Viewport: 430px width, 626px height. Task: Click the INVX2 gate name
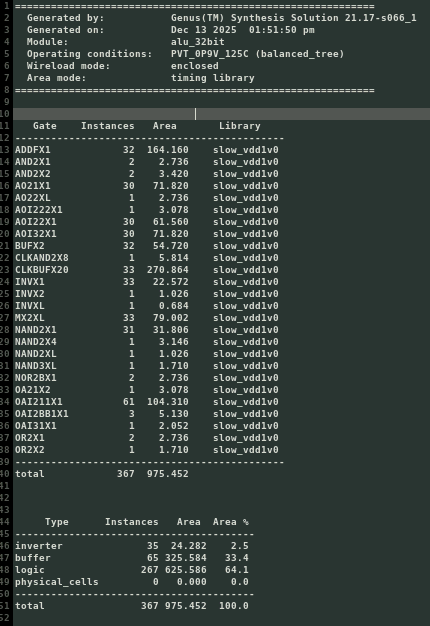(x=30, y=293)
